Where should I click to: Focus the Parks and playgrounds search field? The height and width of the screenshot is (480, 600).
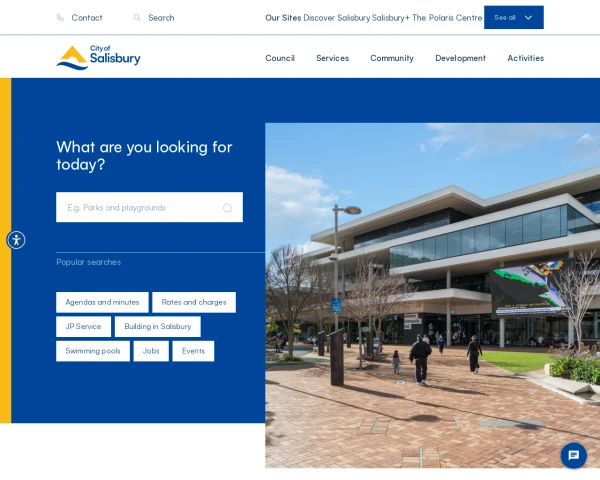click(x=149, y=207)
